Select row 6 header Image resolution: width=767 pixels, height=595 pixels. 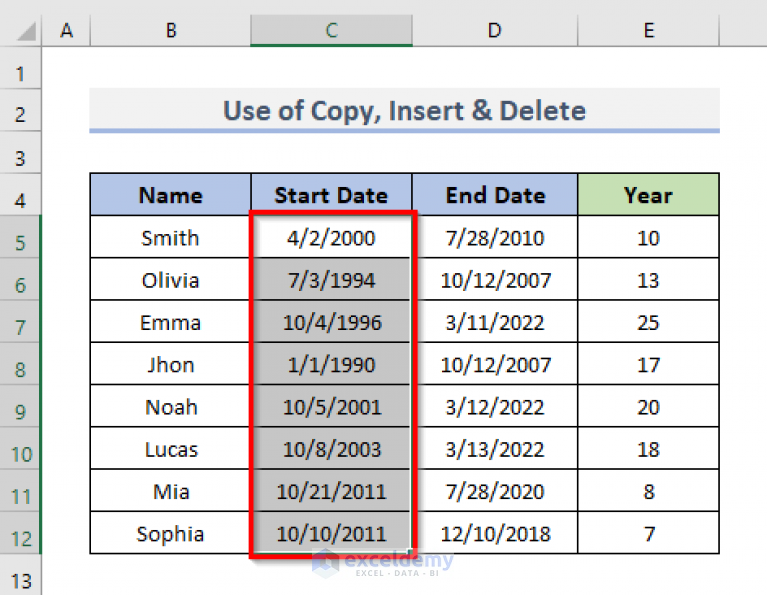click(20, 279)
